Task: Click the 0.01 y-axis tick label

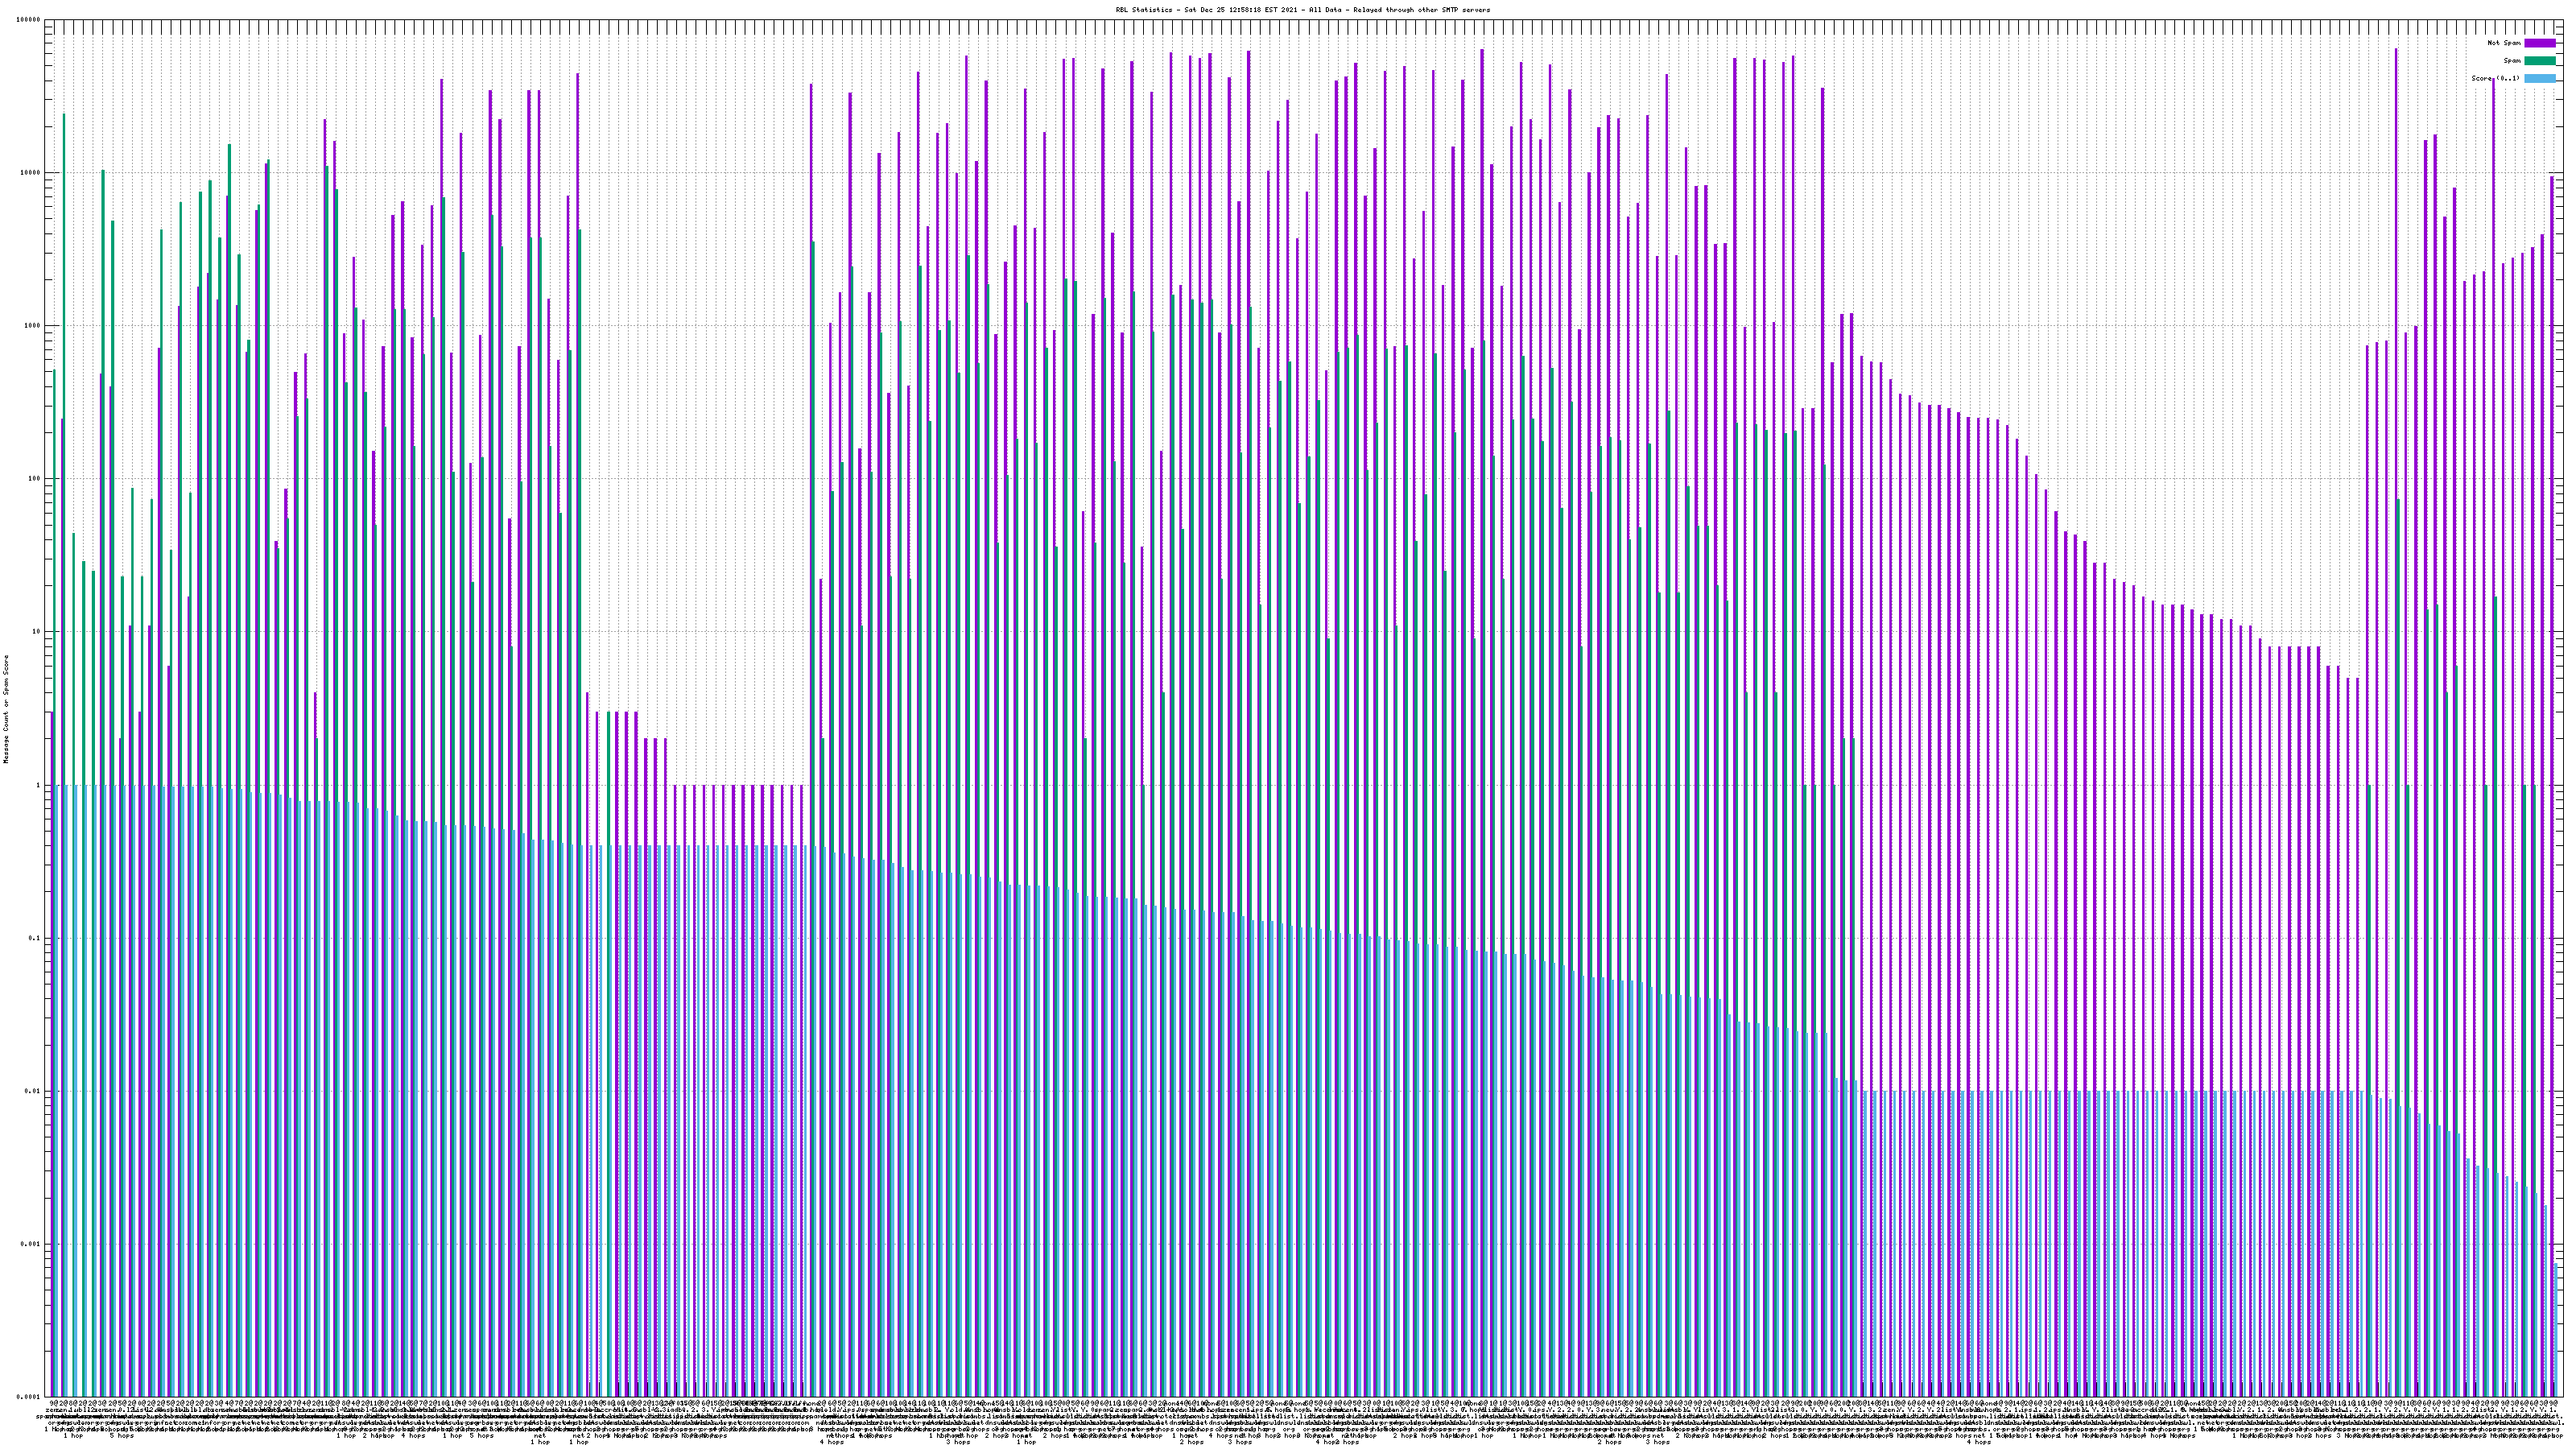Action: [x=34, y=1091]
